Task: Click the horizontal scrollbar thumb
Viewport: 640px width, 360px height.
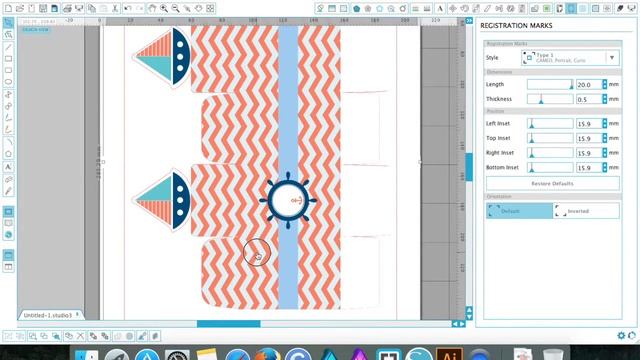Action: [229, 324]
